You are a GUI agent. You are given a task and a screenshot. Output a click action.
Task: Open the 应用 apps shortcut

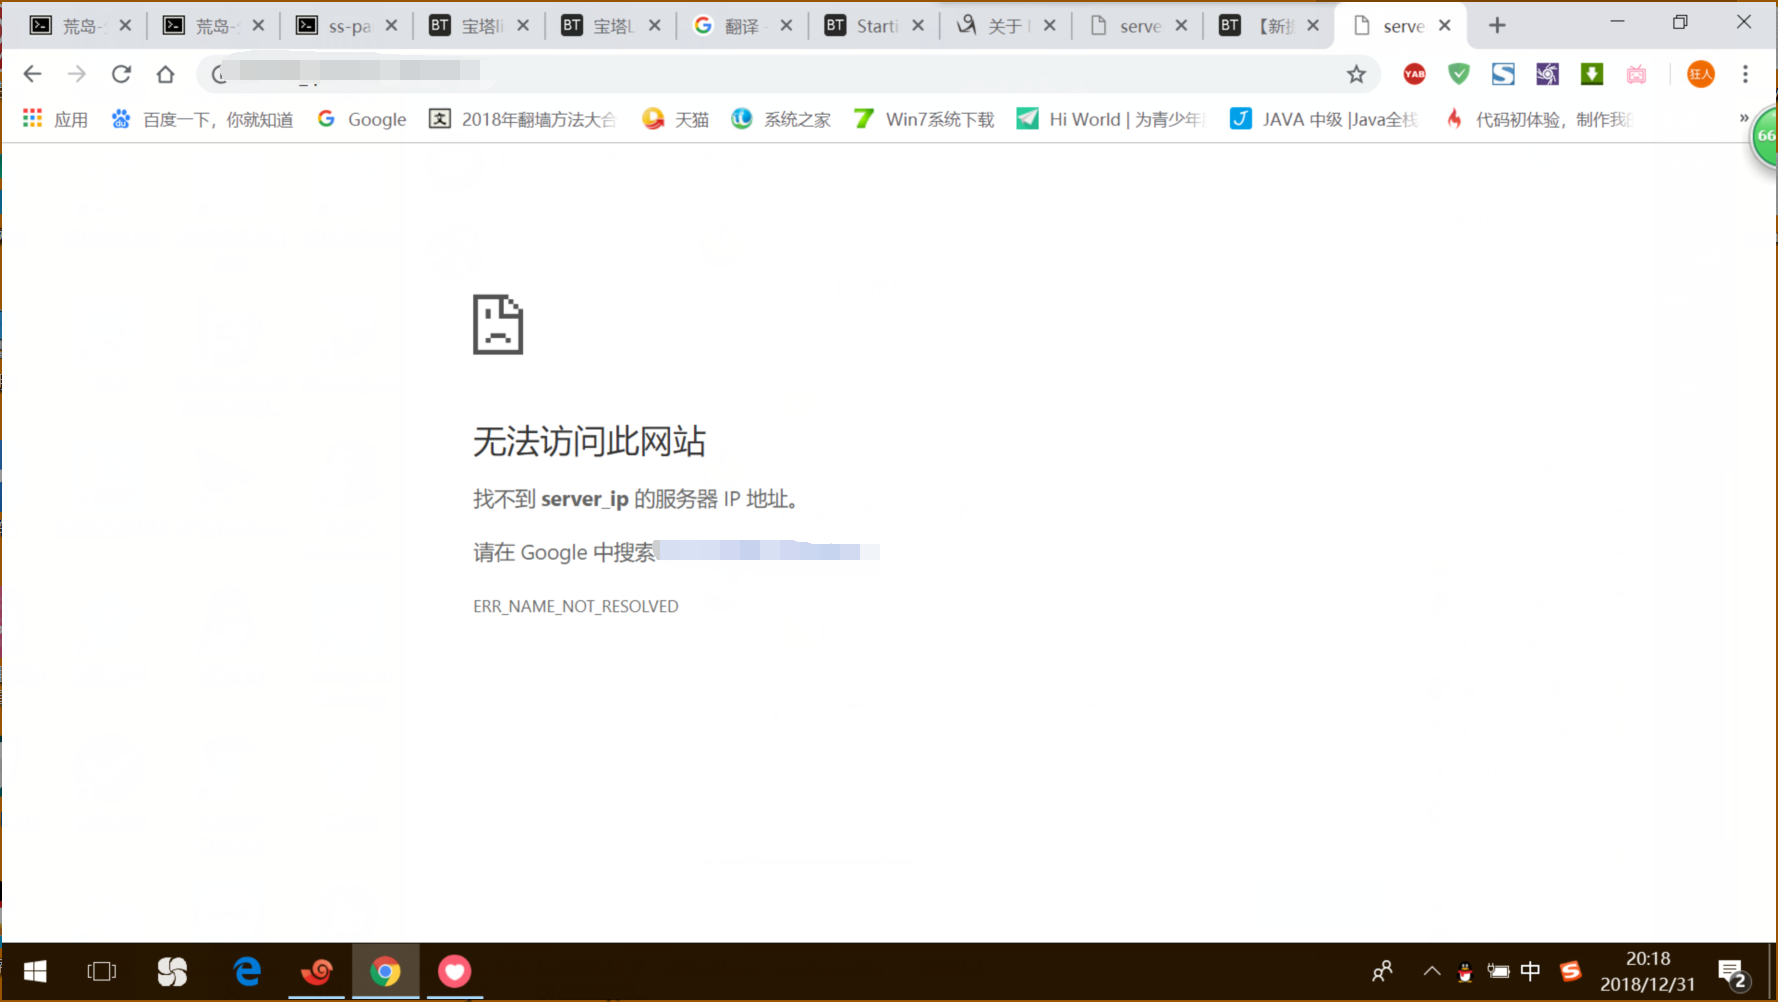pyautogui.click(x=56, y=119)
